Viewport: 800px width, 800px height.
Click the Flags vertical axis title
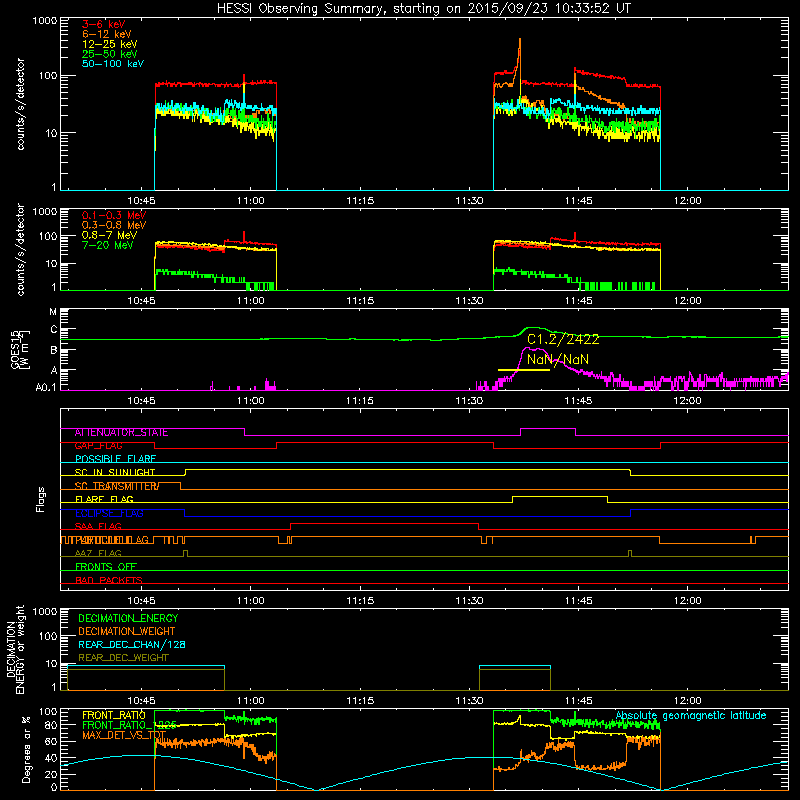point(41,499)
